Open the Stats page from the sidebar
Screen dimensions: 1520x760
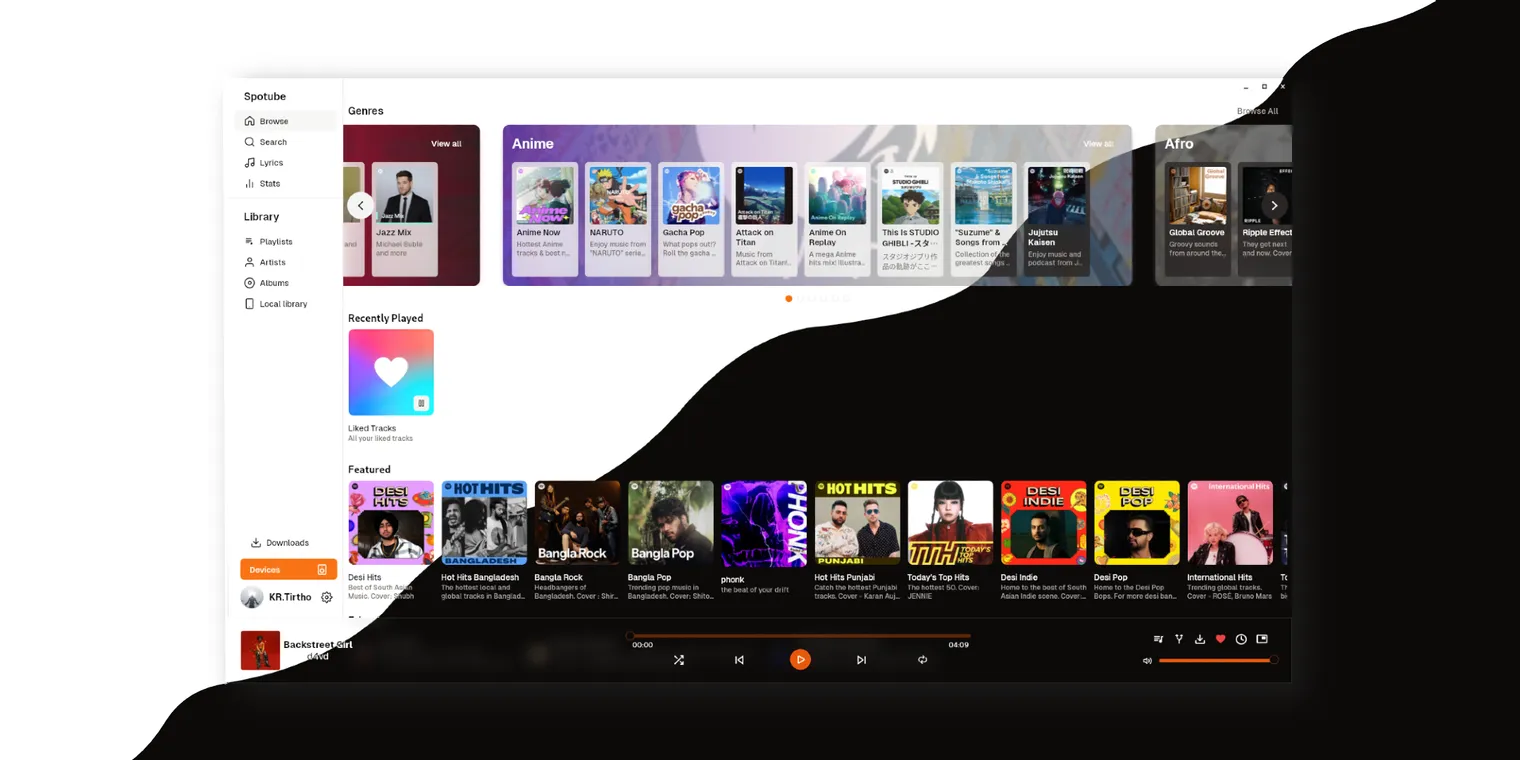[269, 183]
